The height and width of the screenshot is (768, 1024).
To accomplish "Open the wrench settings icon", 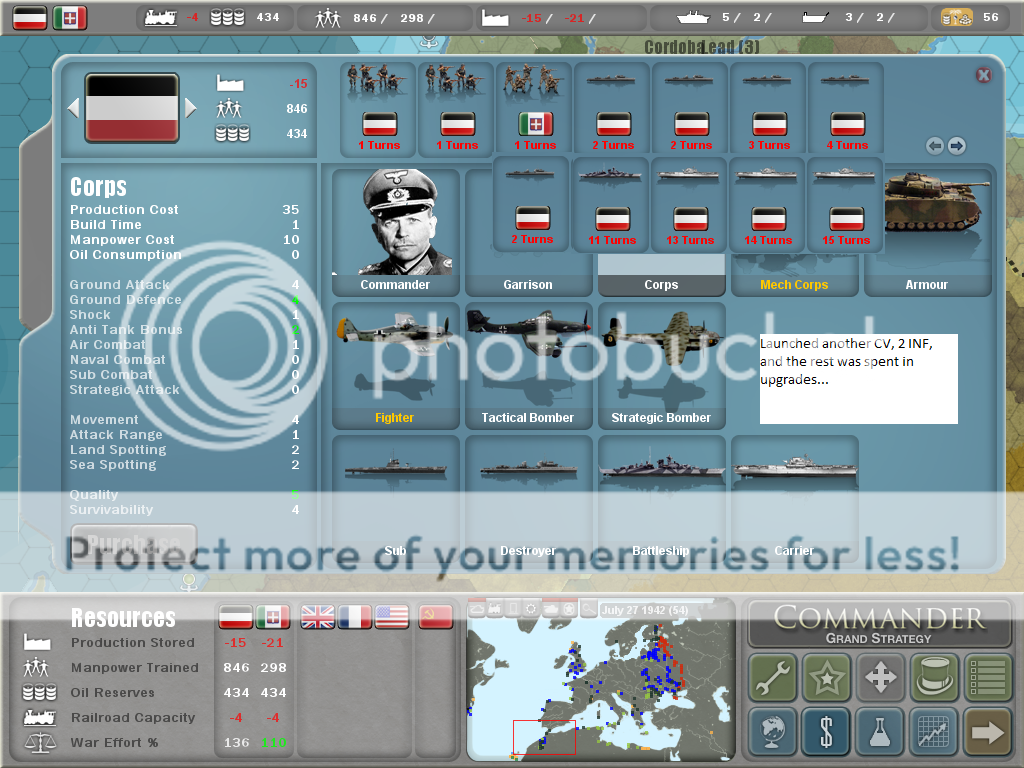I will 772,678.
